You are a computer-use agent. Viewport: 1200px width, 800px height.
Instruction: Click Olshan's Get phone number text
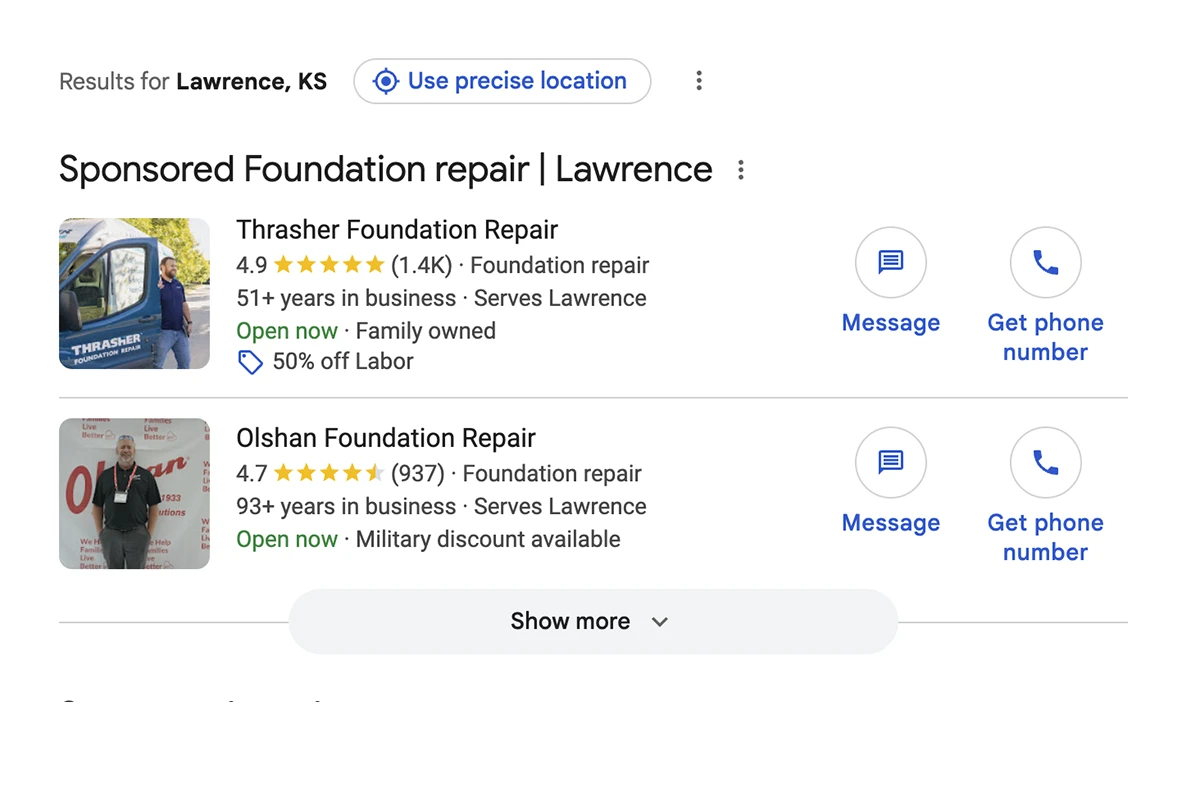(1045, 537)
